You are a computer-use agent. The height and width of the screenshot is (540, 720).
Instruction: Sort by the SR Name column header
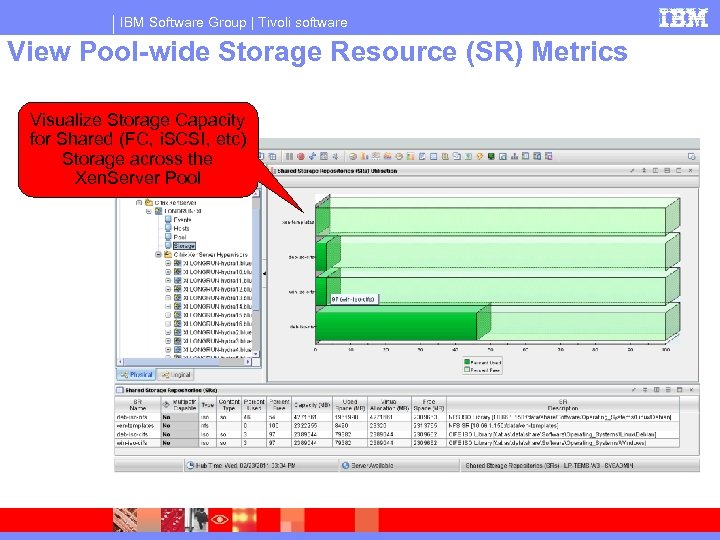coord(137,405)
